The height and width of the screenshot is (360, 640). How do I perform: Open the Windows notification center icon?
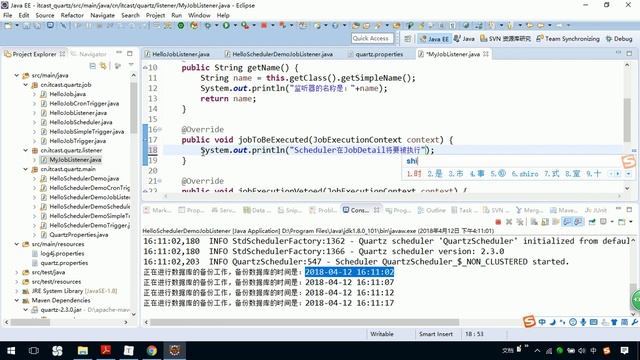pyautogui.click(x=624, y=351)
